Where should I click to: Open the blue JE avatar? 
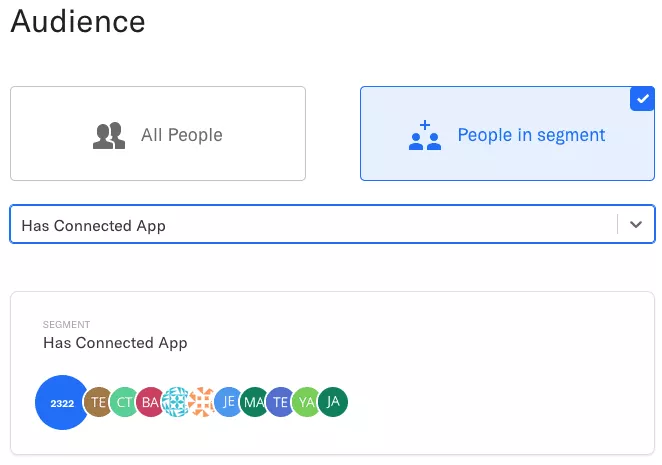228,402
